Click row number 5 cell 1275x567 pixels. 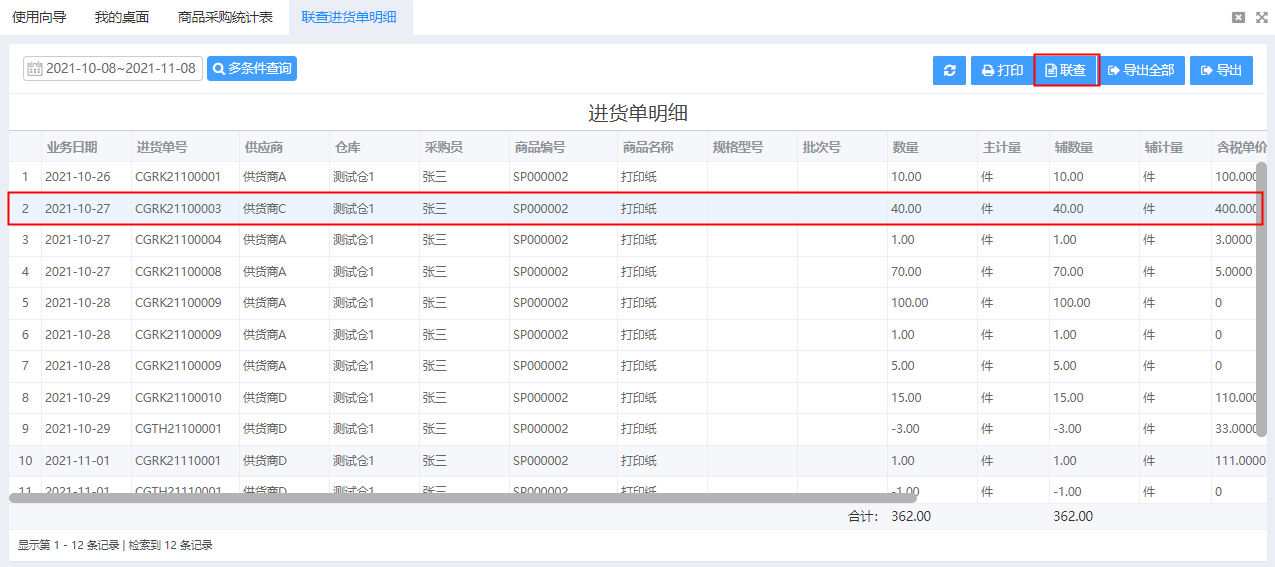coord(25,303)
